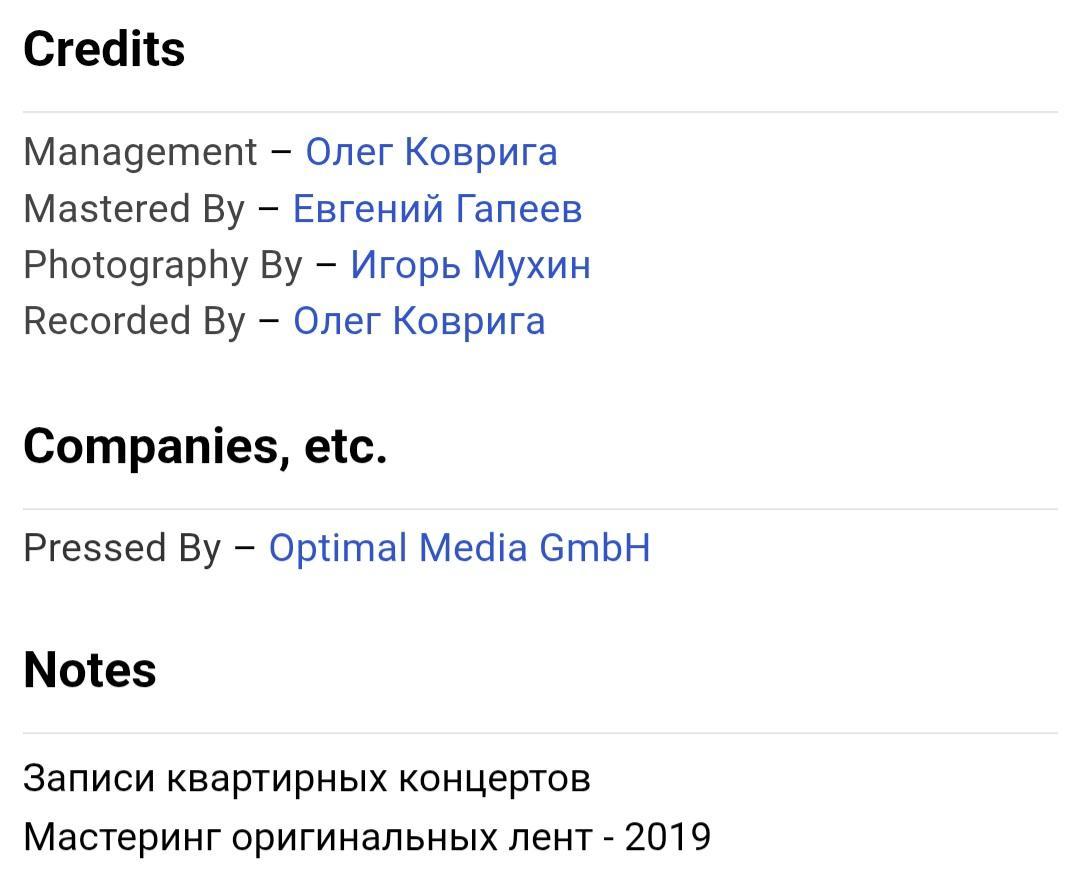Open Optimal Media GmbH company link
This screenshot has width=1080, height=895.
[459, 548]
